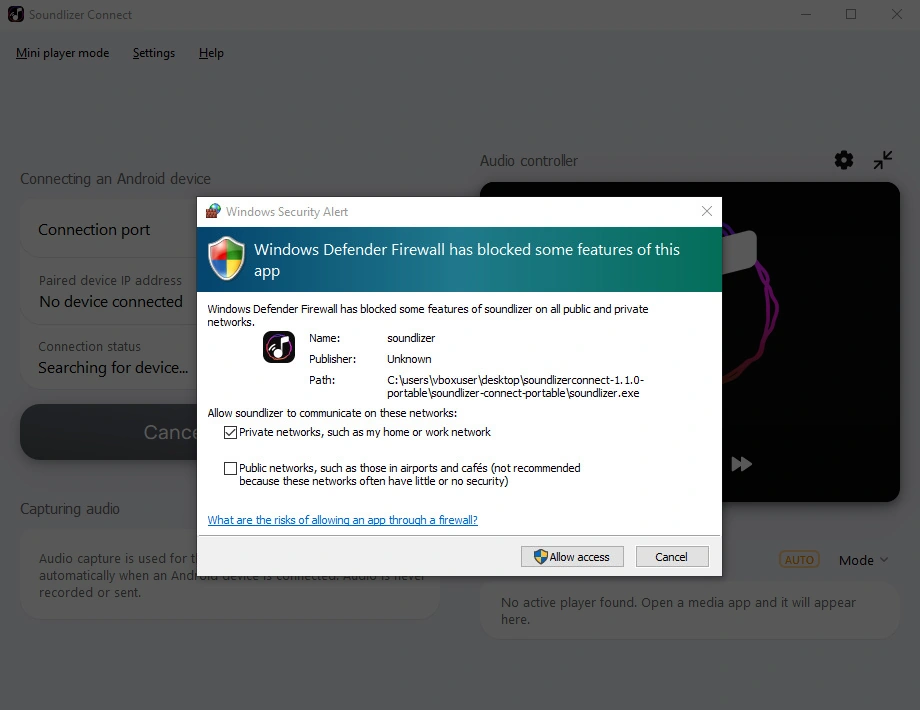Click the Soundlizer Connect title bar icon
This screenshot has width=920, height=710.
tap(16, 14)
